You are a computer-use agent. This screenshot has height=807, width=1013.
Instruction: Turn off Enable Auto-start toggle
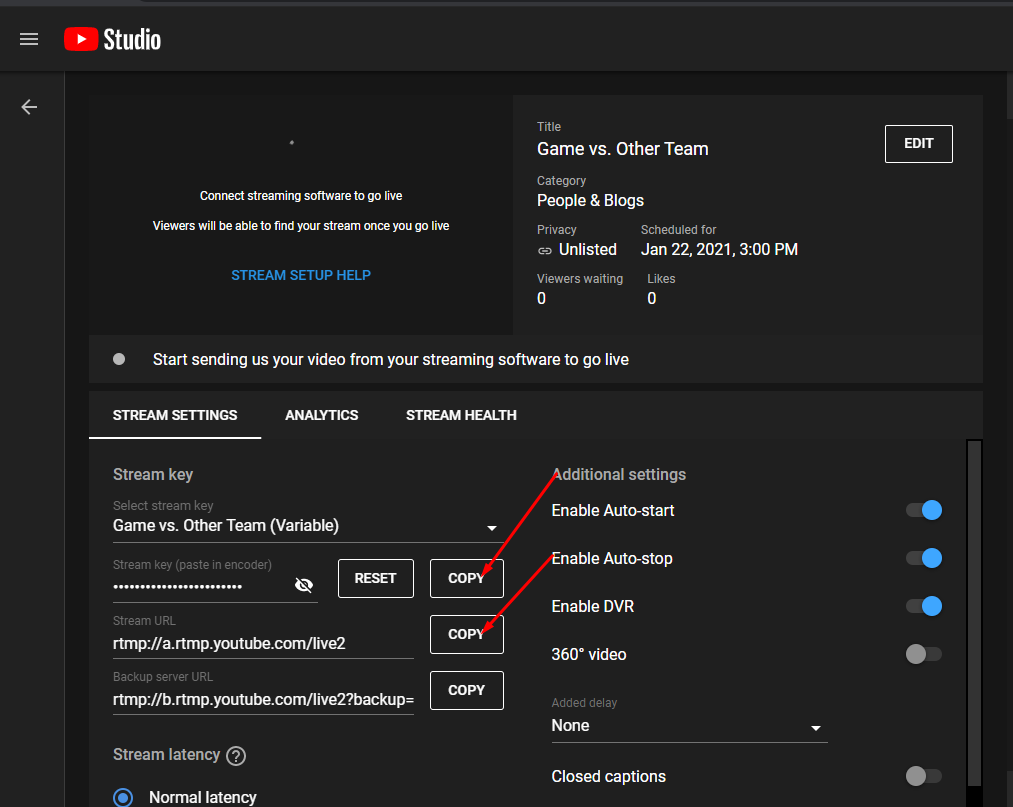click(x=923, y=510)
